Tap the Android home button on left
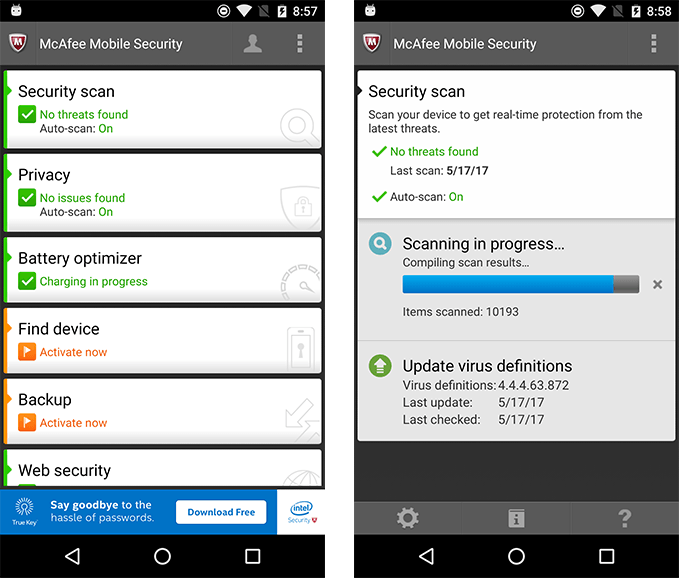This screenshot has width=679, height=578. 162,556
